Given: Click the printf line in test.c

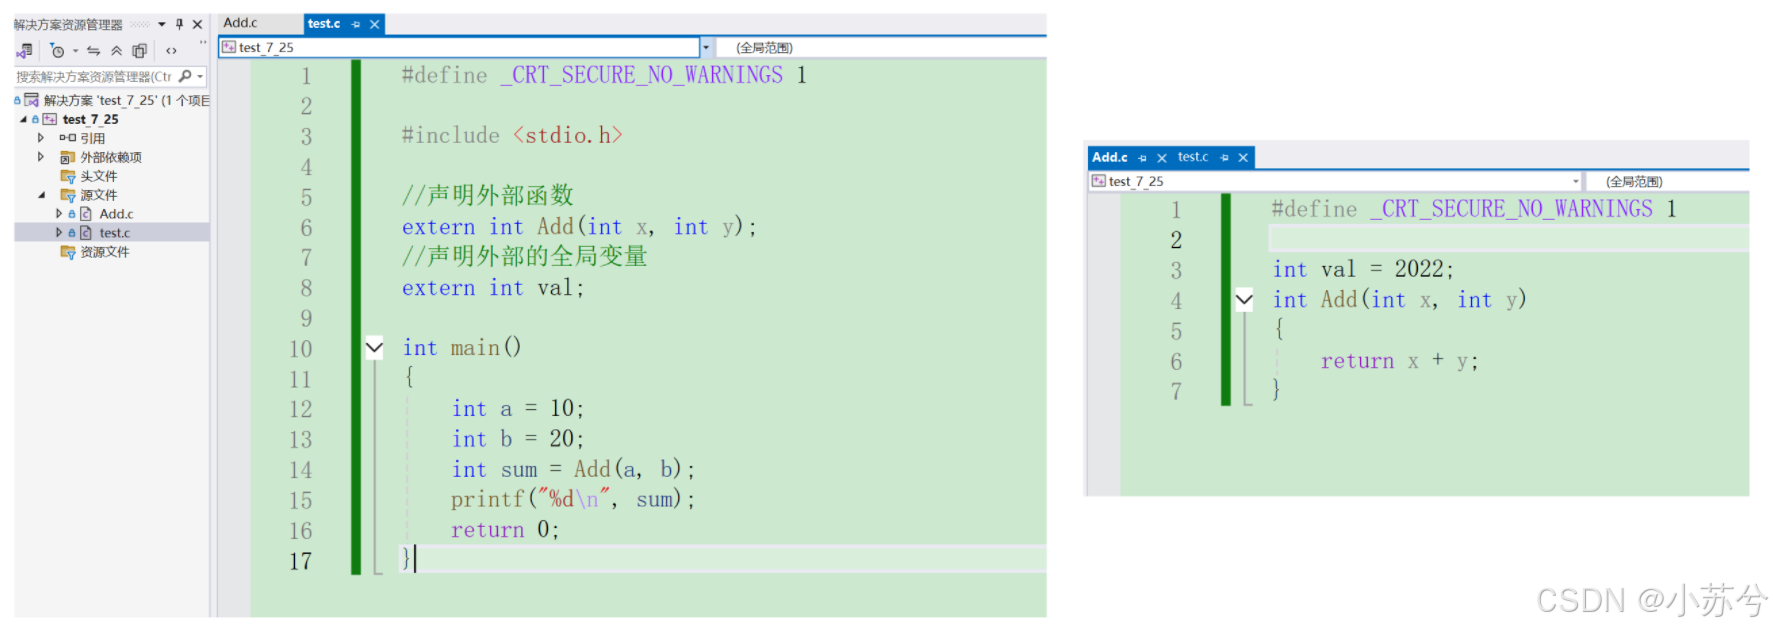Looking at the screenshot, I should tap(573, 499).
